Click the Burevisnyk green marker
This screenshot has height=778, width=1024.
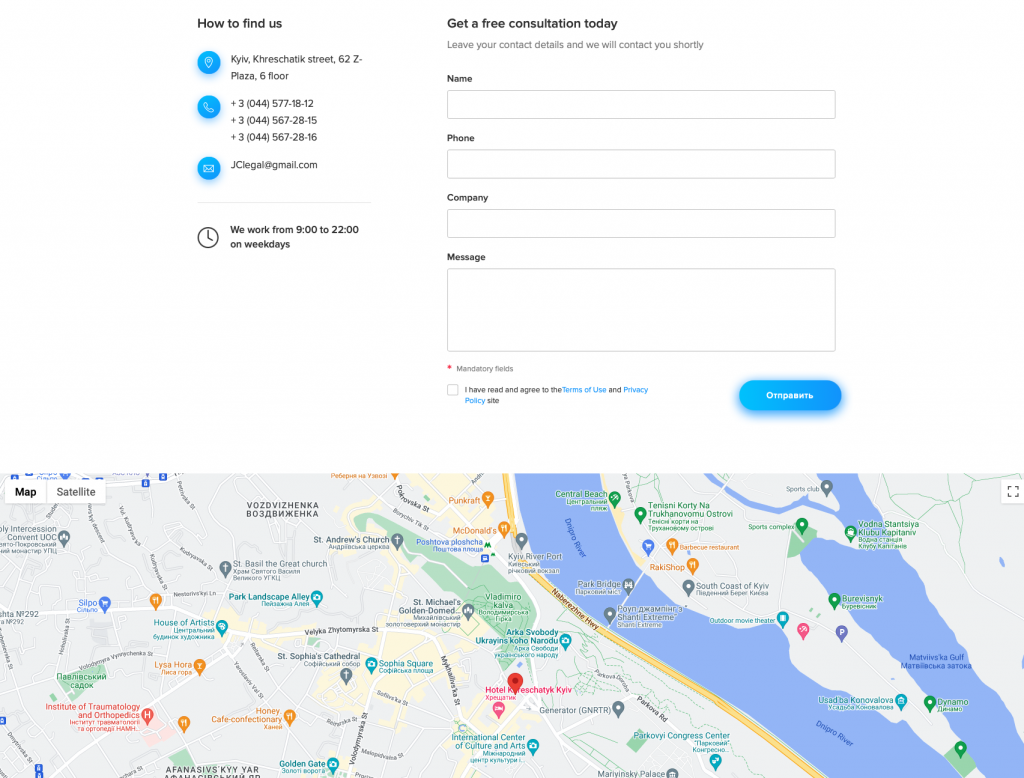[x=834, y=600]
